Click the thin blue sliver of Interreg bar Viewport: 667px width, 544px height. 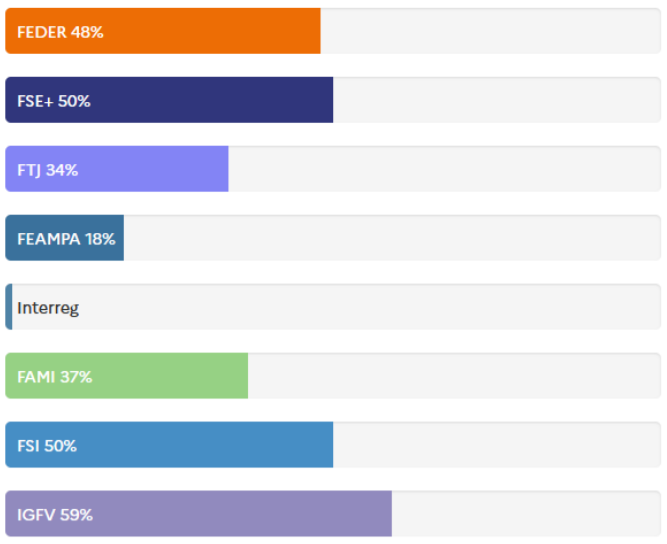(x=9, y=307)
